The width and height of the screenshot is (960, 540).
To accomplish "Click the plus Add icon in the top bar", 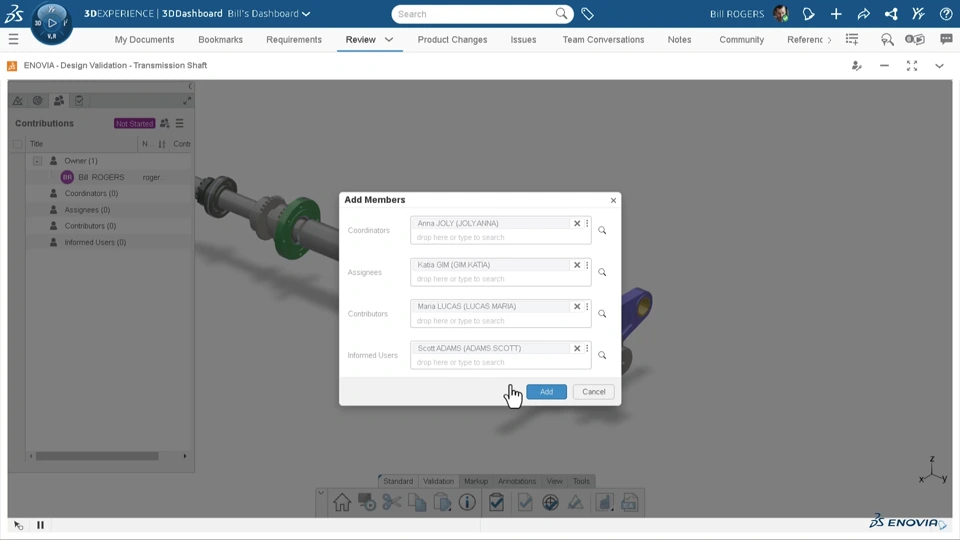I will click(x=836, y=13).
